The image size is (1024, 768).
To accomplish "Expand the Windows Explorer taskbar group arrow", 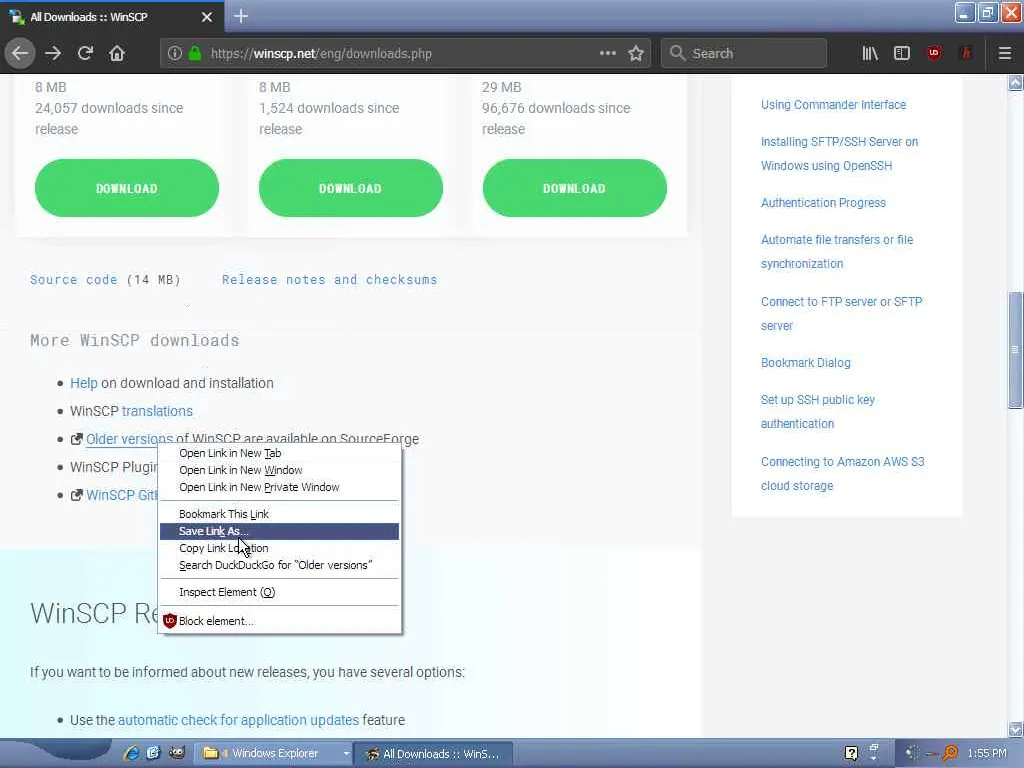I will coord(347,754).
